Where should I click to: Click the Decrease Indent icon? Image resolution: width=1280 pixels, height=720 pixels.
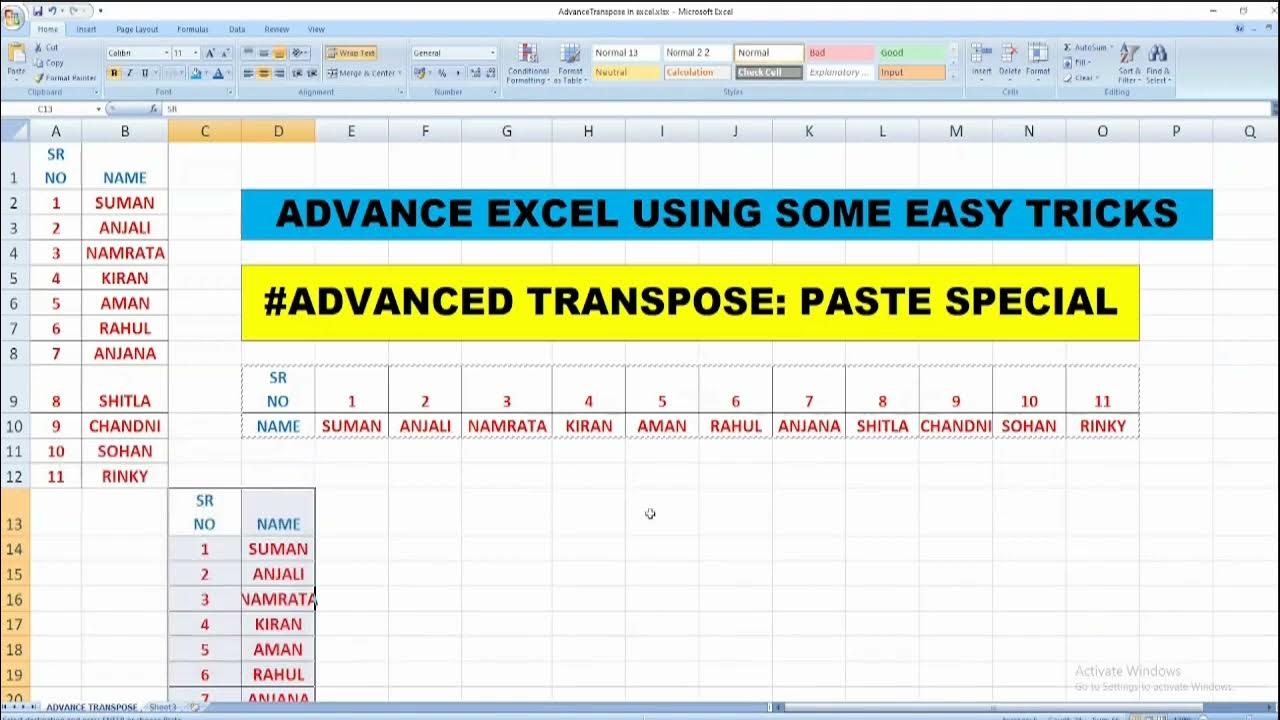click(x=296, y=73)
